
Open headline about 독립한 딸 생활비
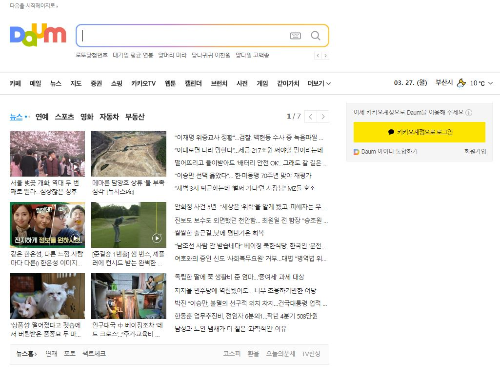[239, 277]
